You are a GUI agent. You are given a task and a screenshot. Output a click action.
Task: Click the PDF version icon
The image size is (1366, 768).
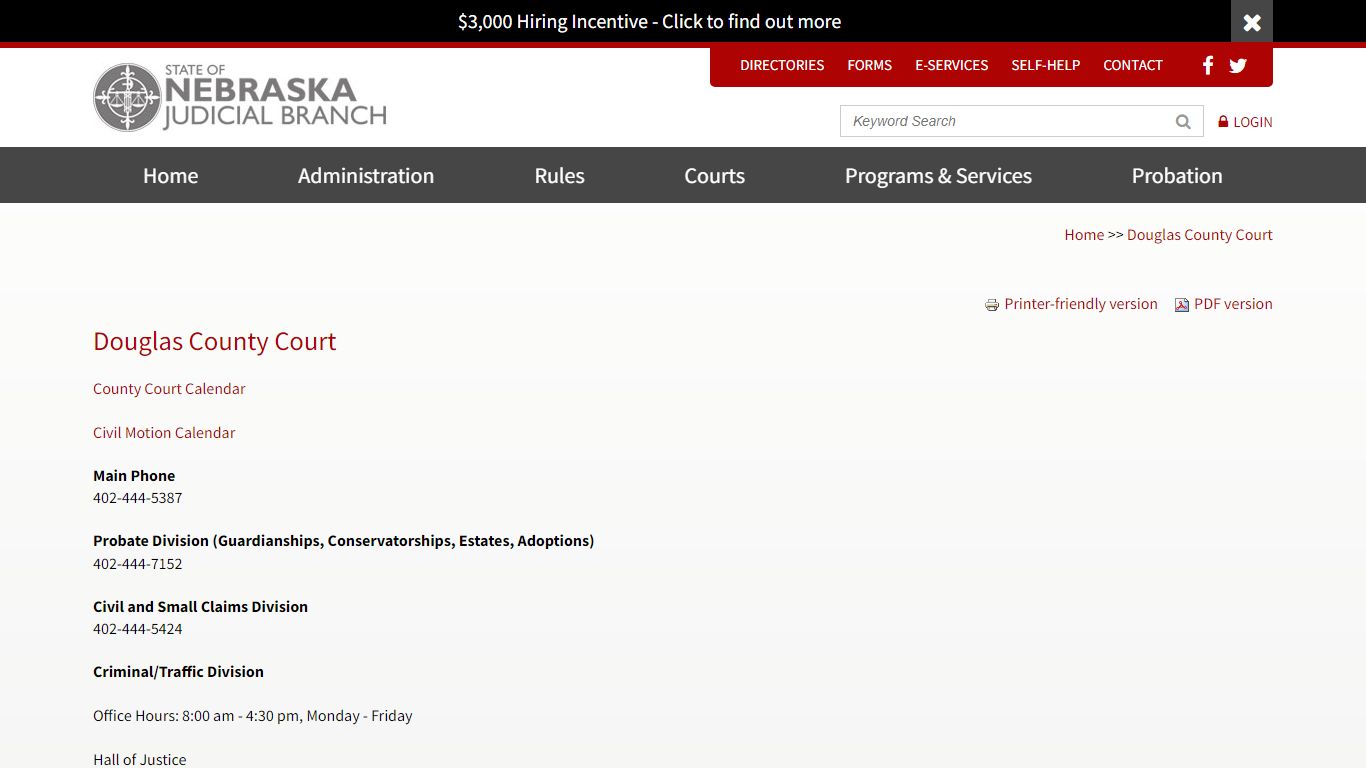[x=1182, y=305]
